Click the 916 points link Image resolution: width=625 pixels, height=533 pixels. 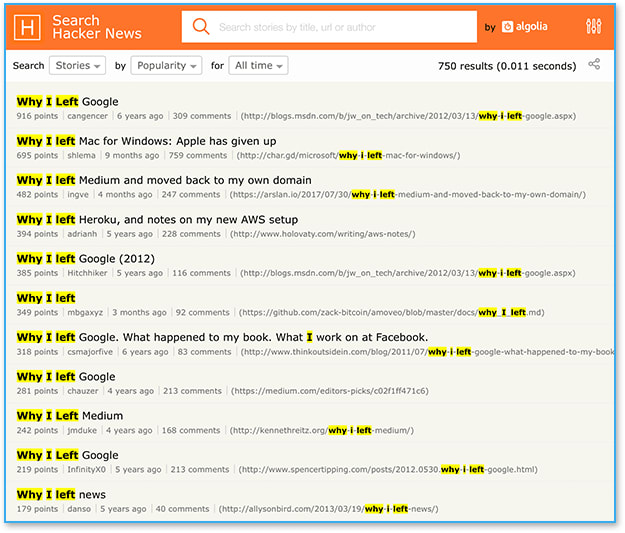(x=37, y=116)
